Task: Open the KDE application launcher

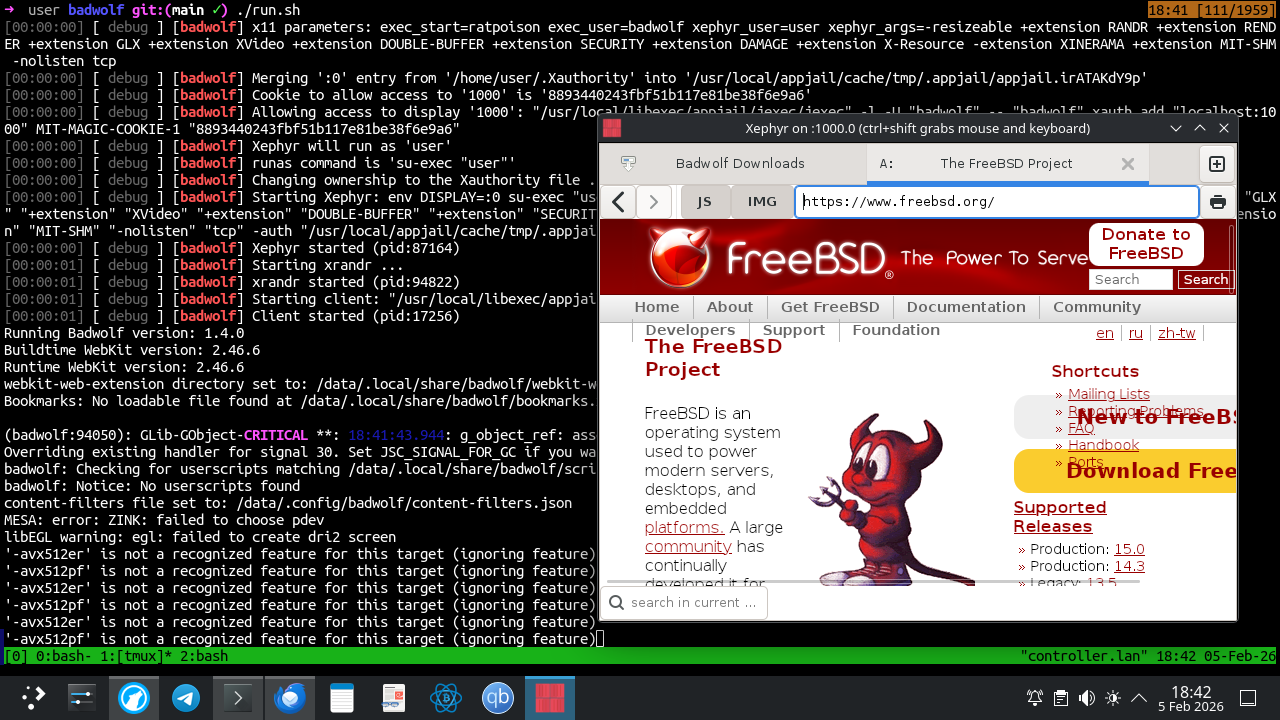Action: point(34,697)
